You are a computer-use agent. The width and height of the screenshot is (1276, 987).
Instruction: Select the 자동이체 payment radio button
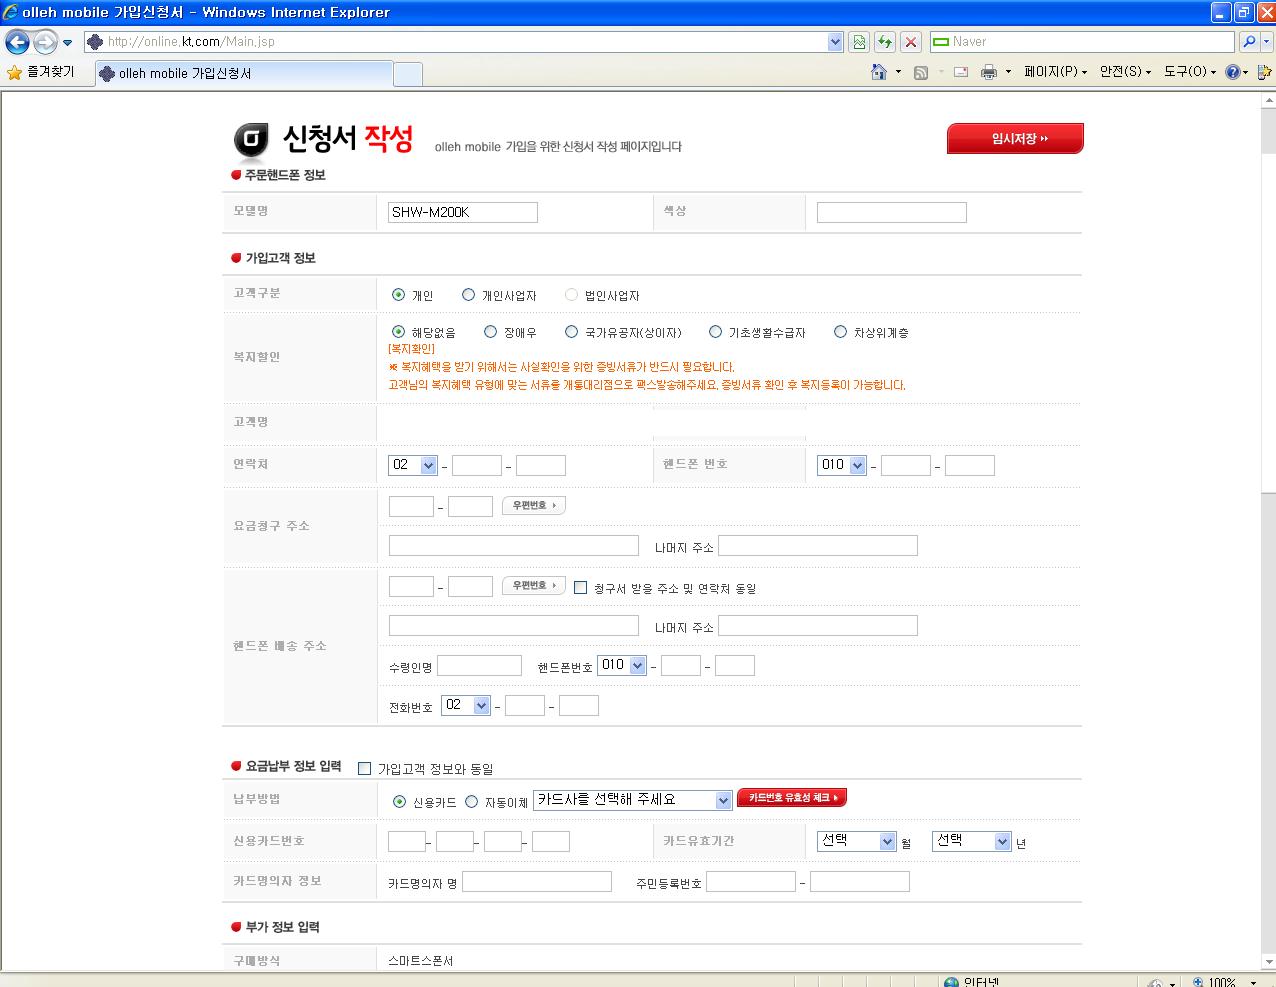tap(471, 801)
